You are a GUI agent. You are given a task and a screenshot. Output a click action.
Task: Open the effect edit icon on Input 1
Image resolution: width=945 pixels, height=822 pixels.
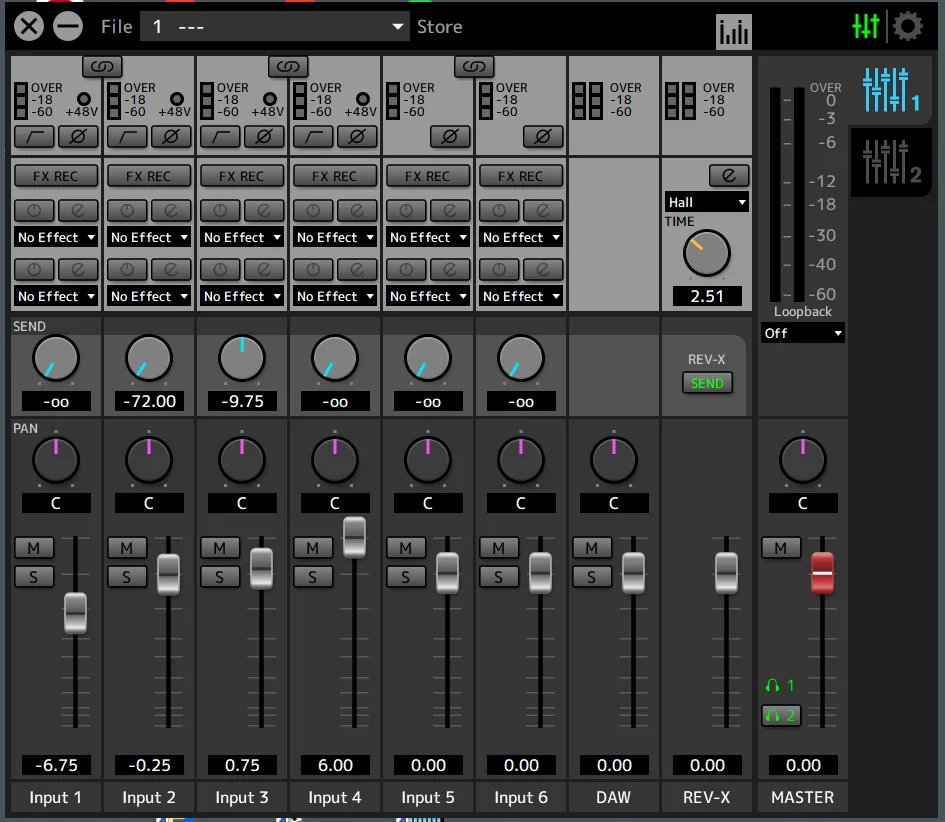78,211
